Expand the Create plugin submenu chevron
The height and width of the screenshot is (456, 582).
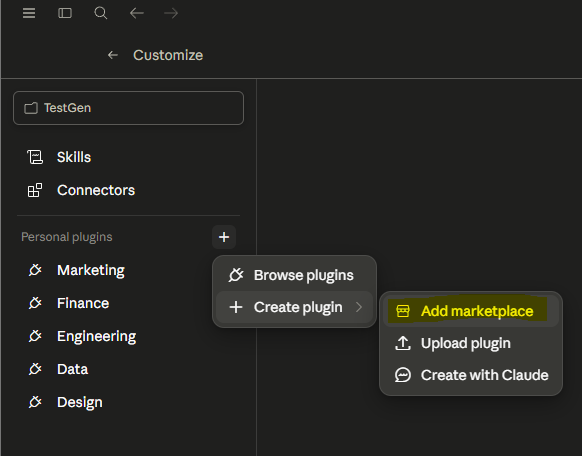click(359, 307)
